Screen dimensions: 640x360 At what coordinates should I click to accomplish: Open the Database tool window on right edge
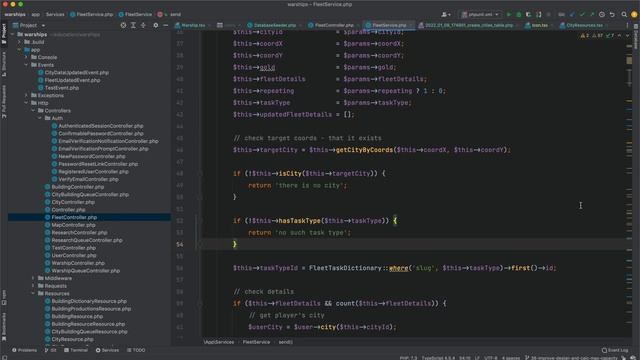pyautogui.click(x=636, y=36)
